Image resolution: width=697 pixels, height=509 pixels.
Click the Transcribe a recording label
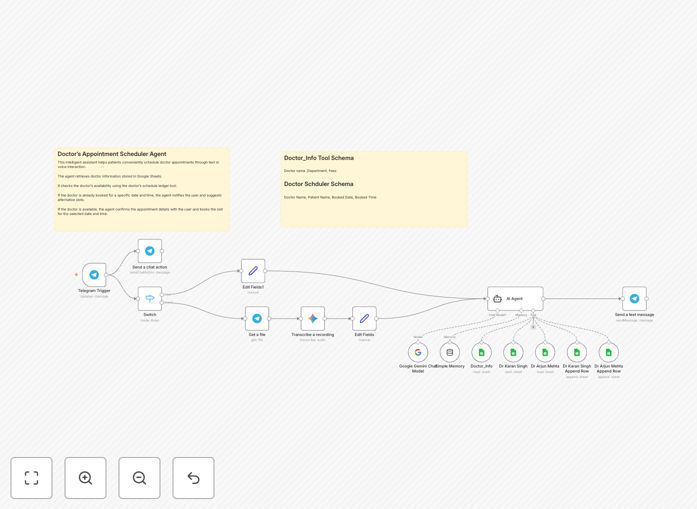coord(312,335)
